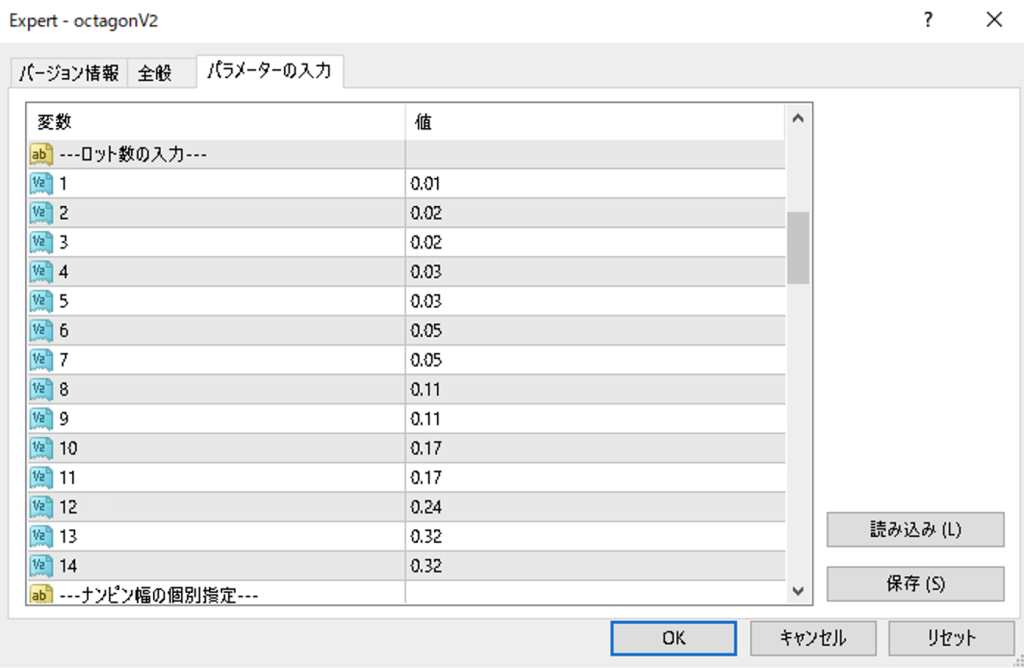Click the scroll down arrow of parameter list
Image resolution: width=1024 pixels, height=668 pixels.
click(x=798, y=591)
